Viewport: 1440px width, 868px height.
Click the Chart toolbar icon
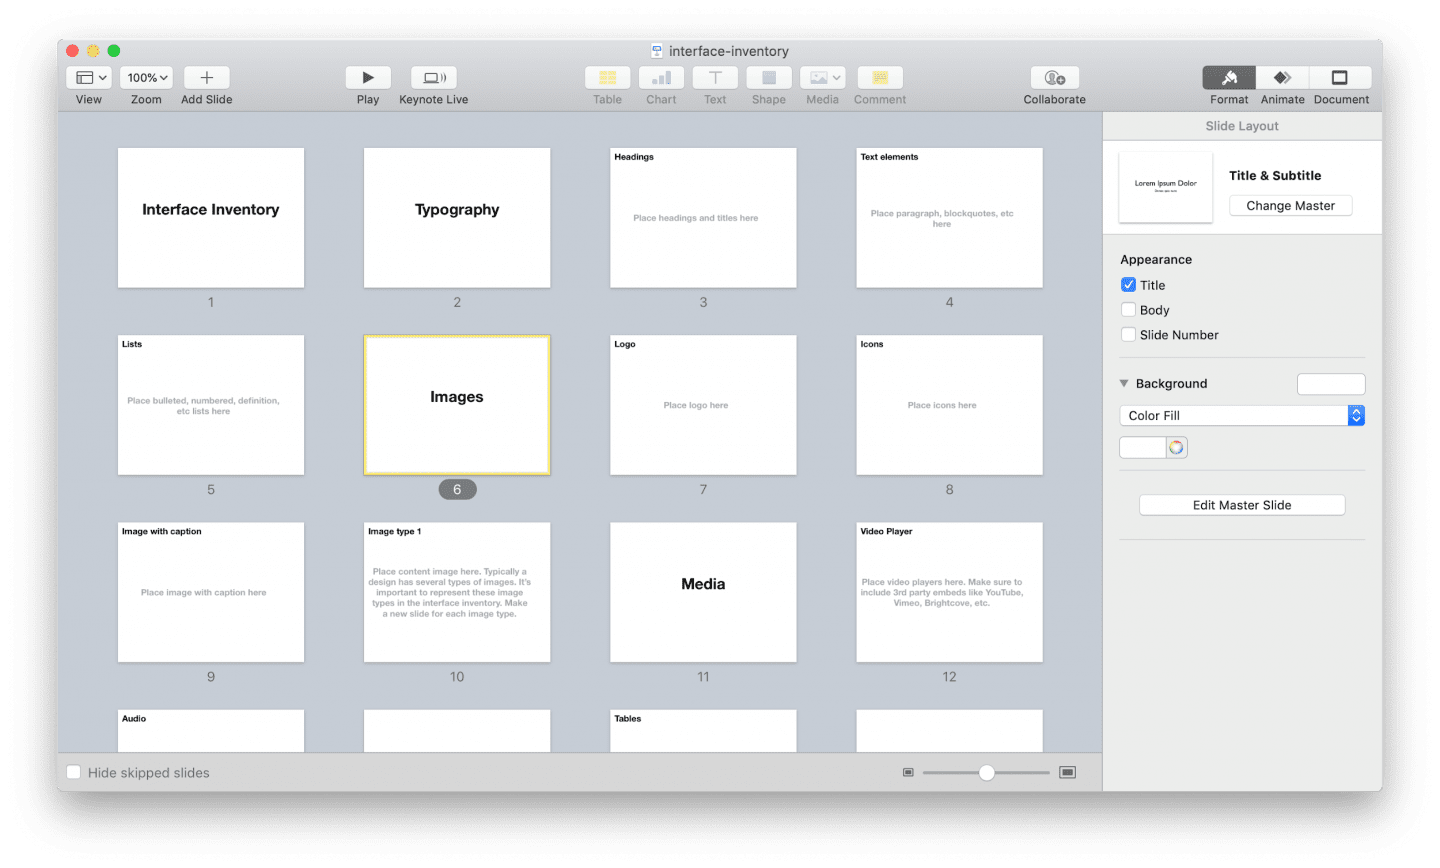click(661, 78)
